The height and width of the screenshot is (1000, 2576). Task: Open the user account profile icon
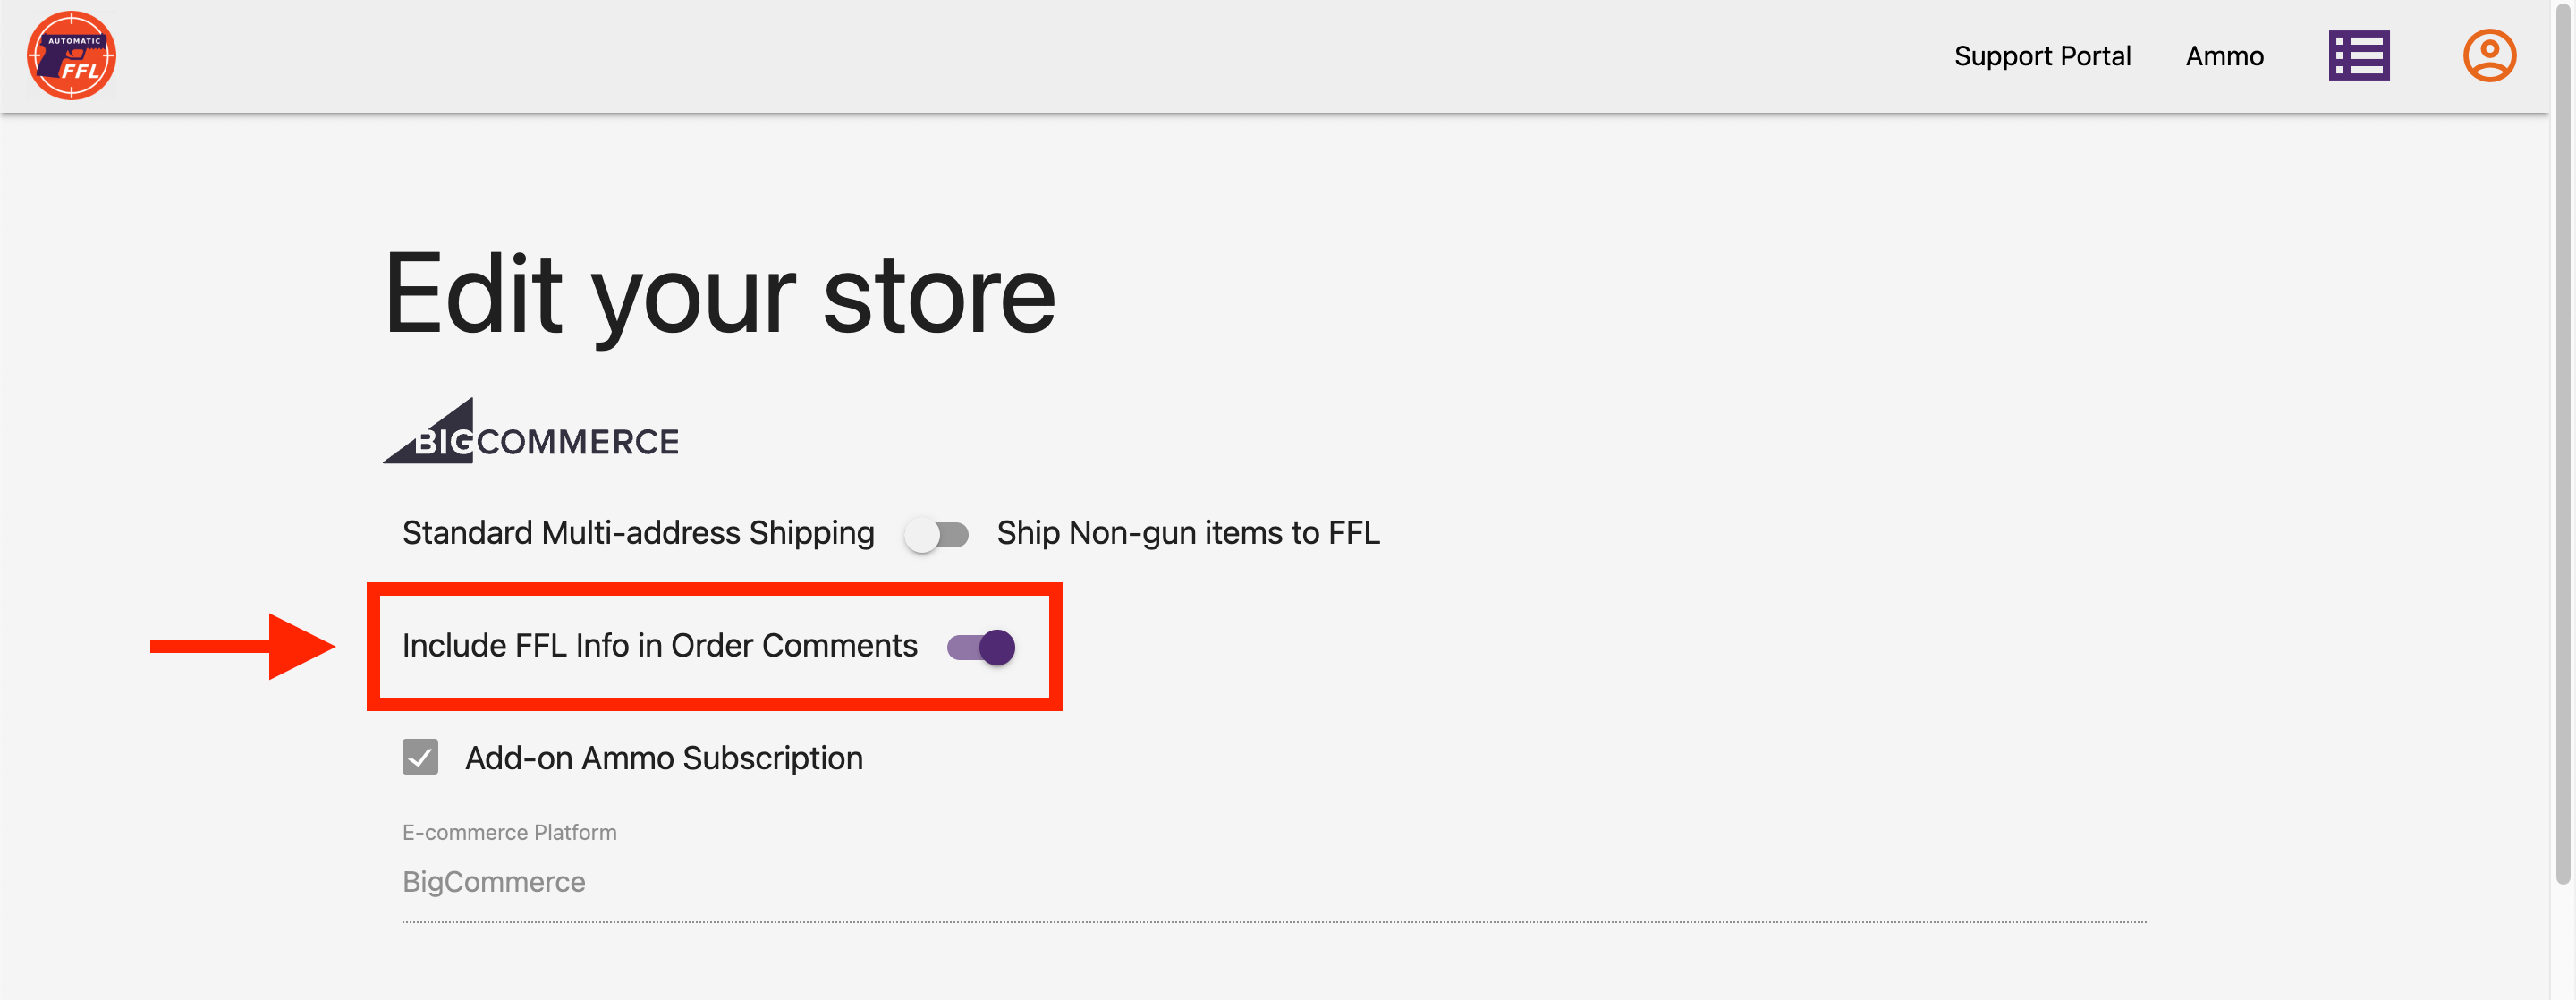tap(2488, 55)
